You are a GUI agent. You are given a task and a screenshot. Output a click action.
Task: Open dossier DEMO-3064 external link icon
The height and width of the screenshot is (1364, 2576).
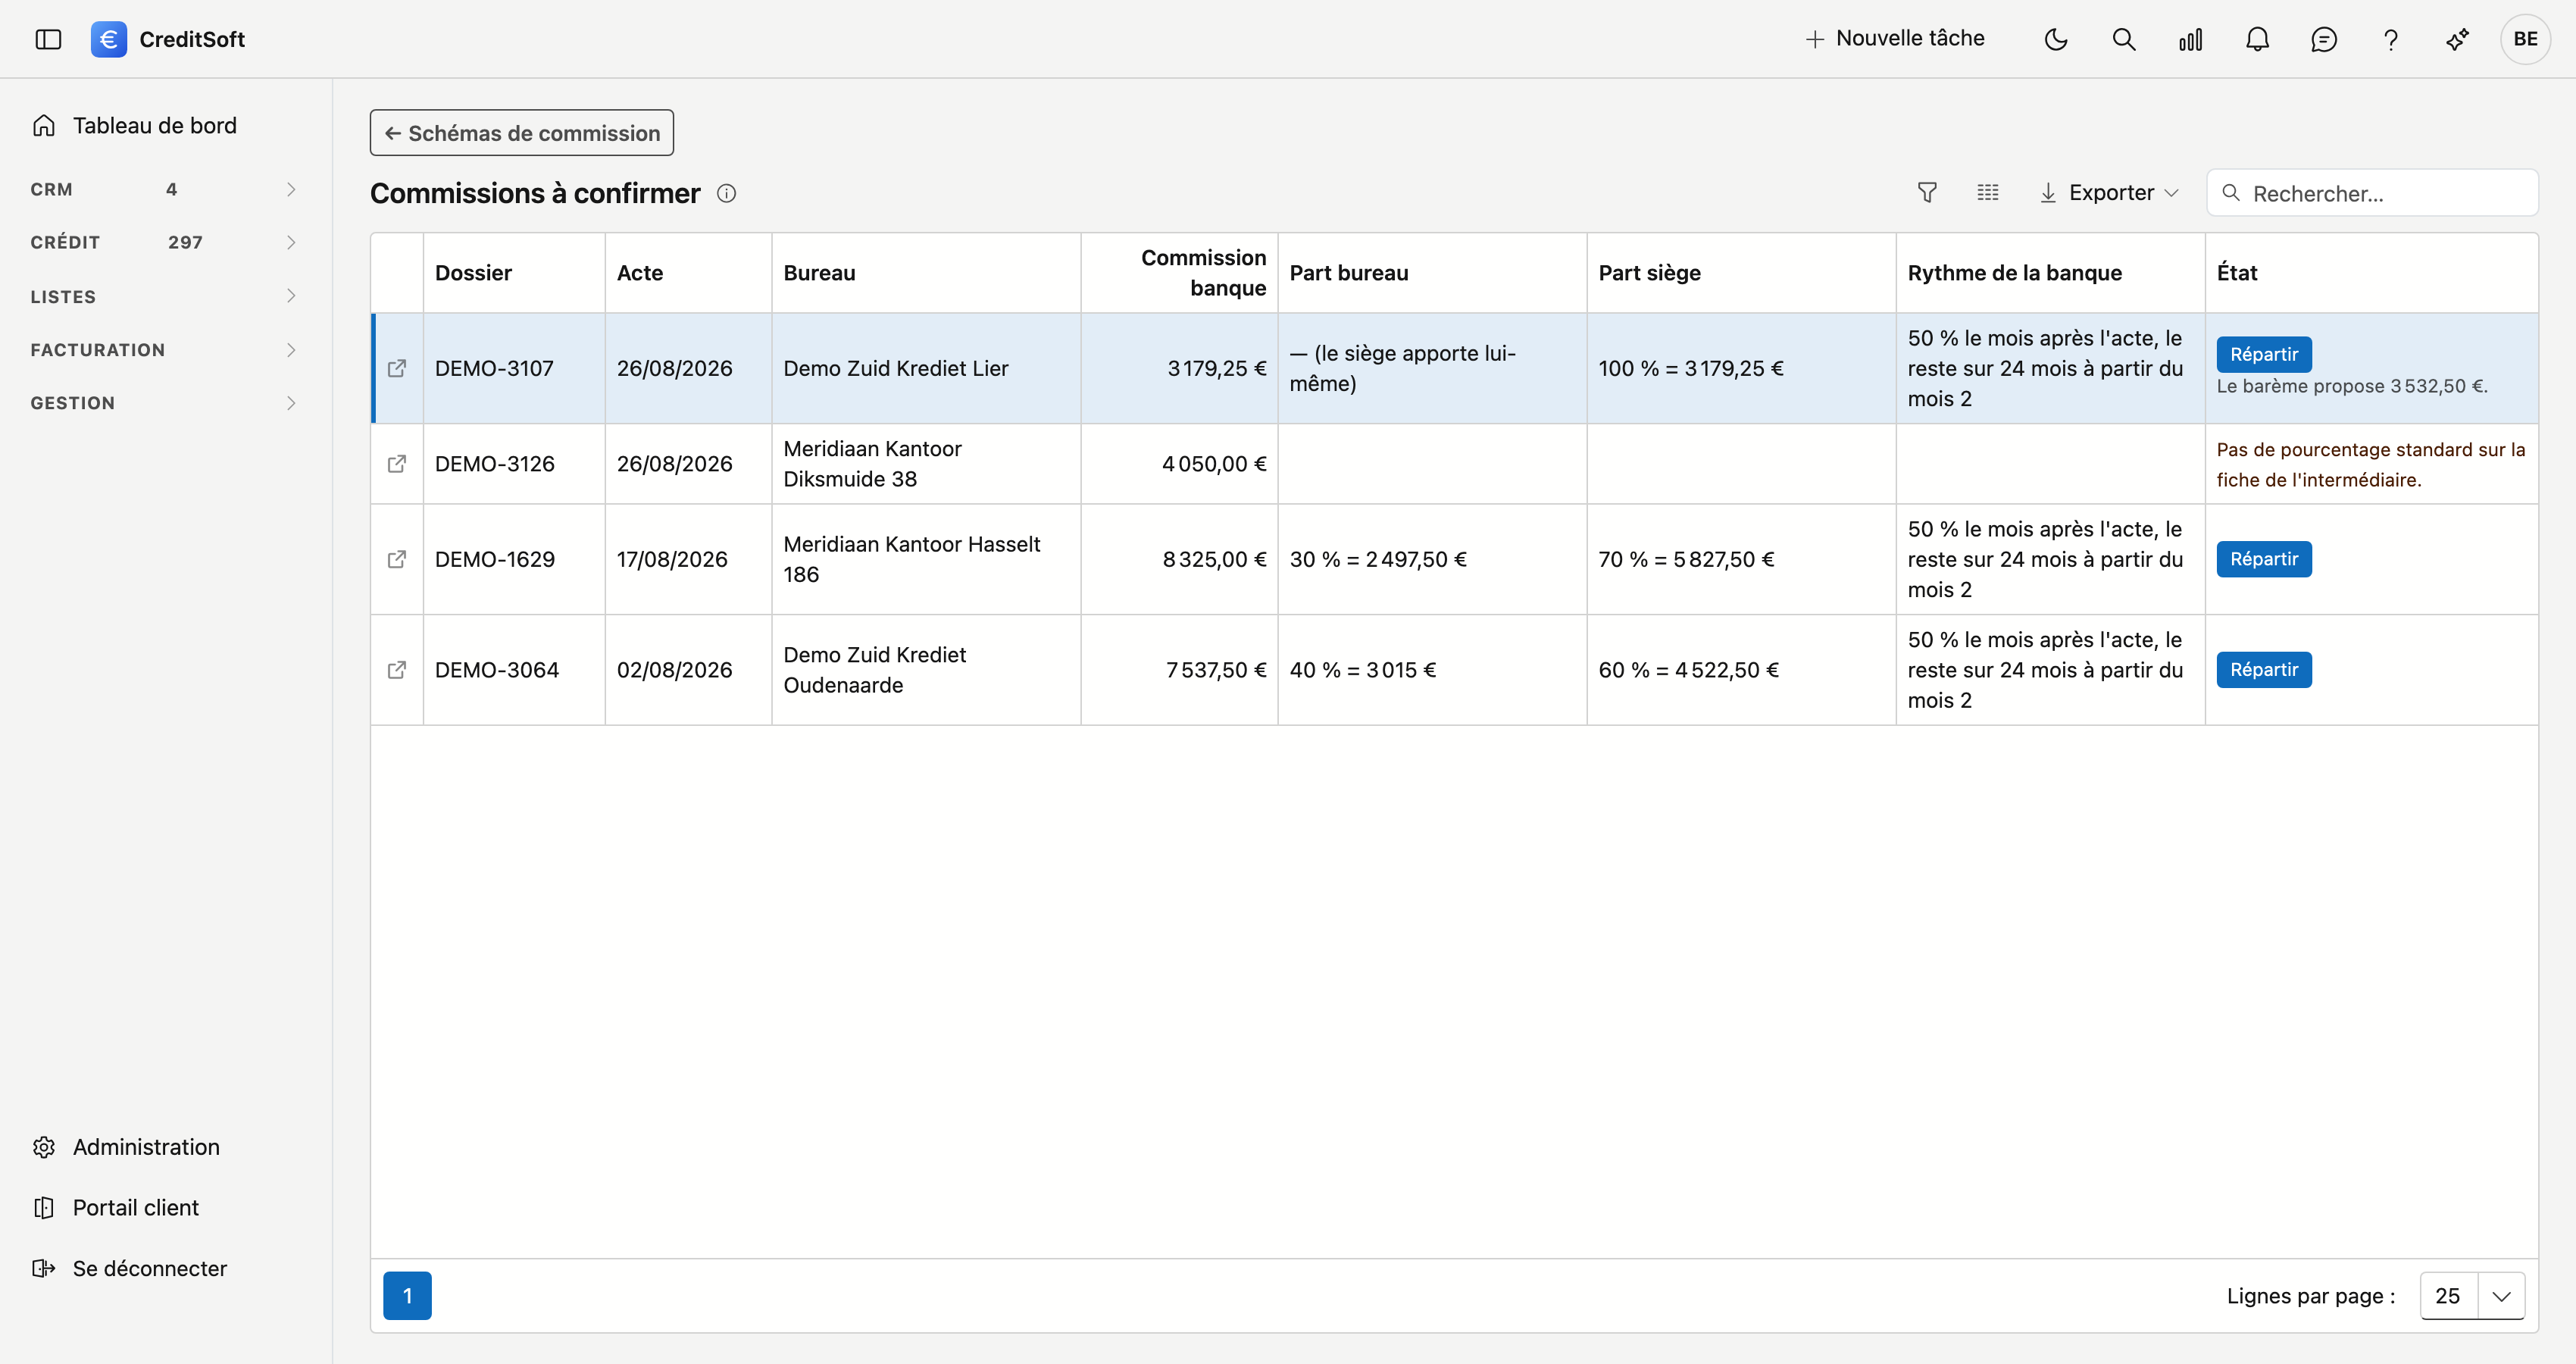click(397, 670)
